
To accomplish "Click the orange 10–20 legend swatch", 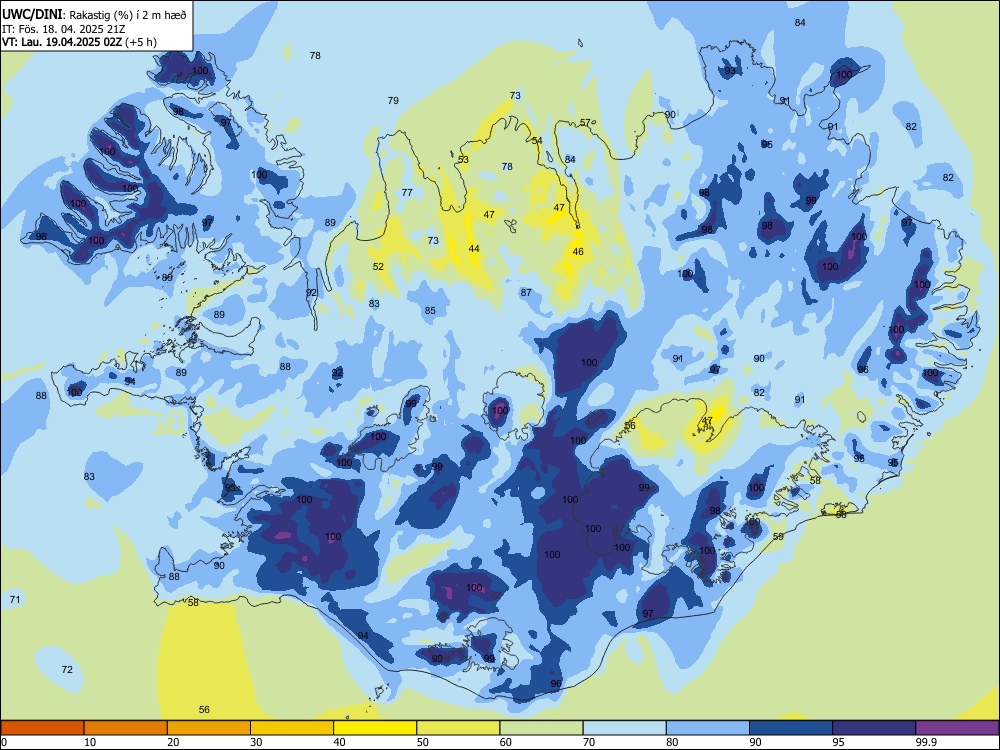I will (126, 728).
